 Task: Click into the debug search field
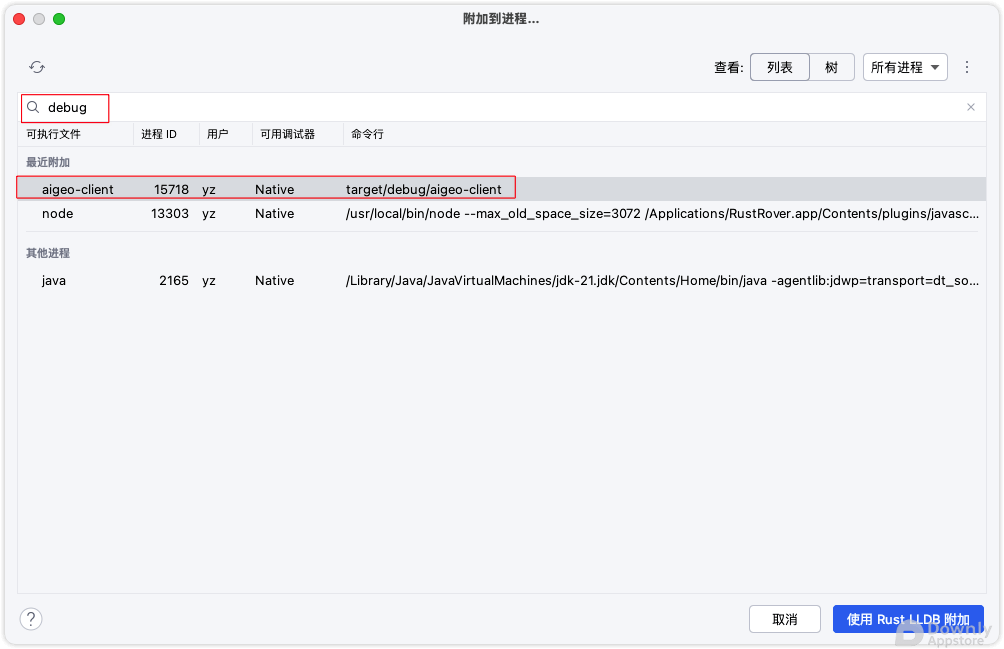click(500, 107)
